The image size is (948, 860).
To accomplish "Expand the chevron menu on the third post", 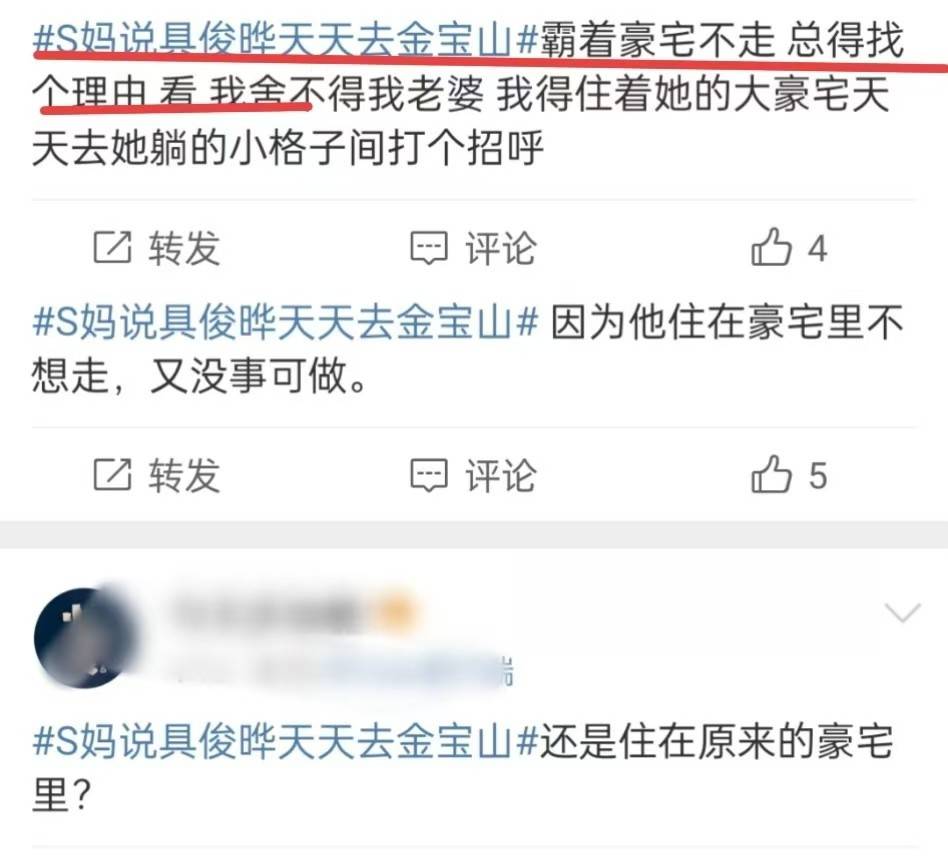I will [x=902, y=613].
